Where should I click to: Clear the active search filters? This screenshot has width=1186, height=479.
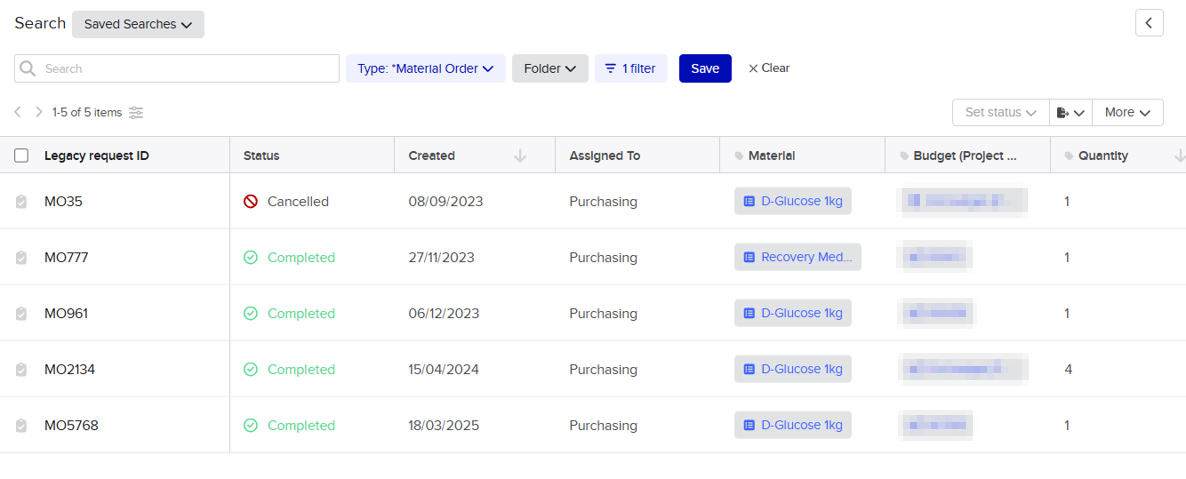pos(769,69)
